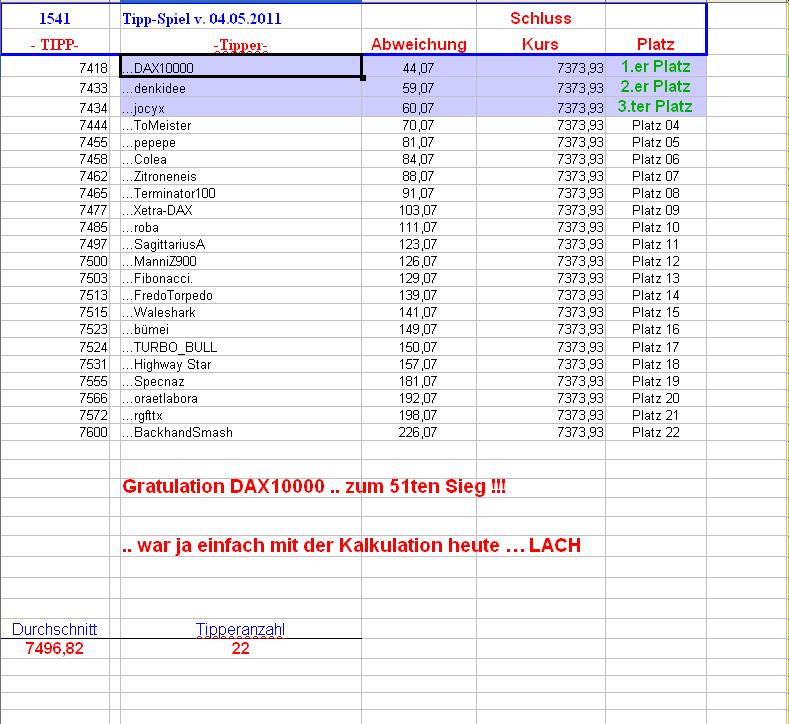Select the ...Highway Star cell

[x=241, y=364]
